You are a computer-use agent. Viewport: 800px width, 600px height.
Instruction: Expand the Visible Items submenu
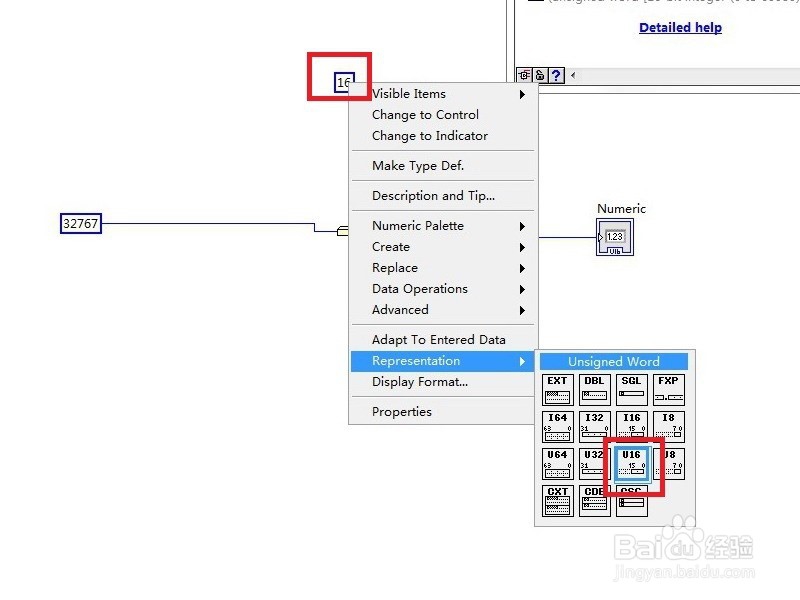[x=443, y=94]
